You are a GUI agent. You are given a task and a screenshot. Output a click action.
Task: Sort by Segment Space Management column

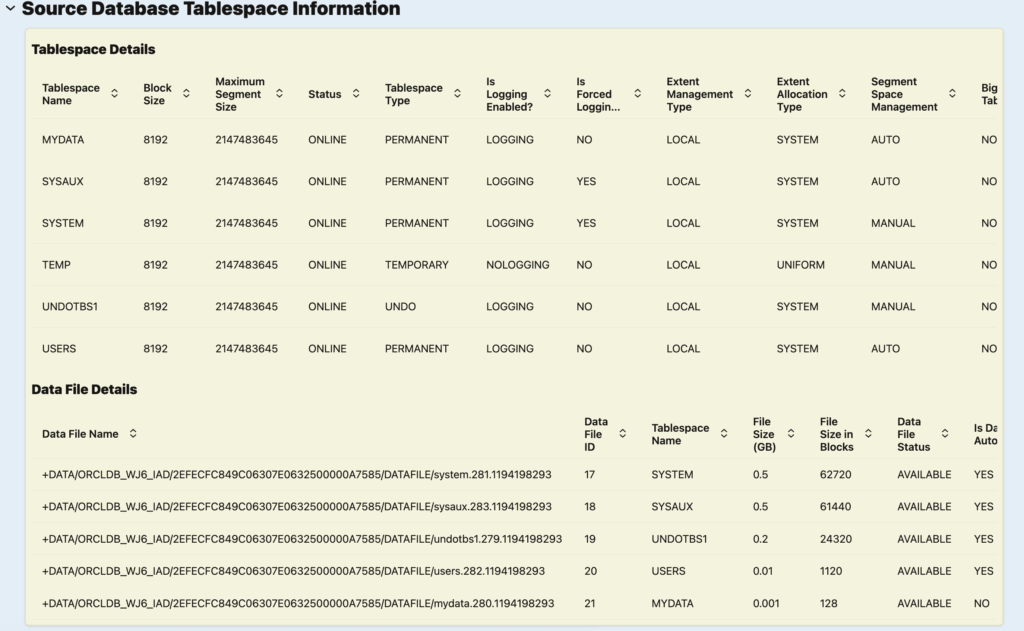pyautogui.click(x=951, y=94)
